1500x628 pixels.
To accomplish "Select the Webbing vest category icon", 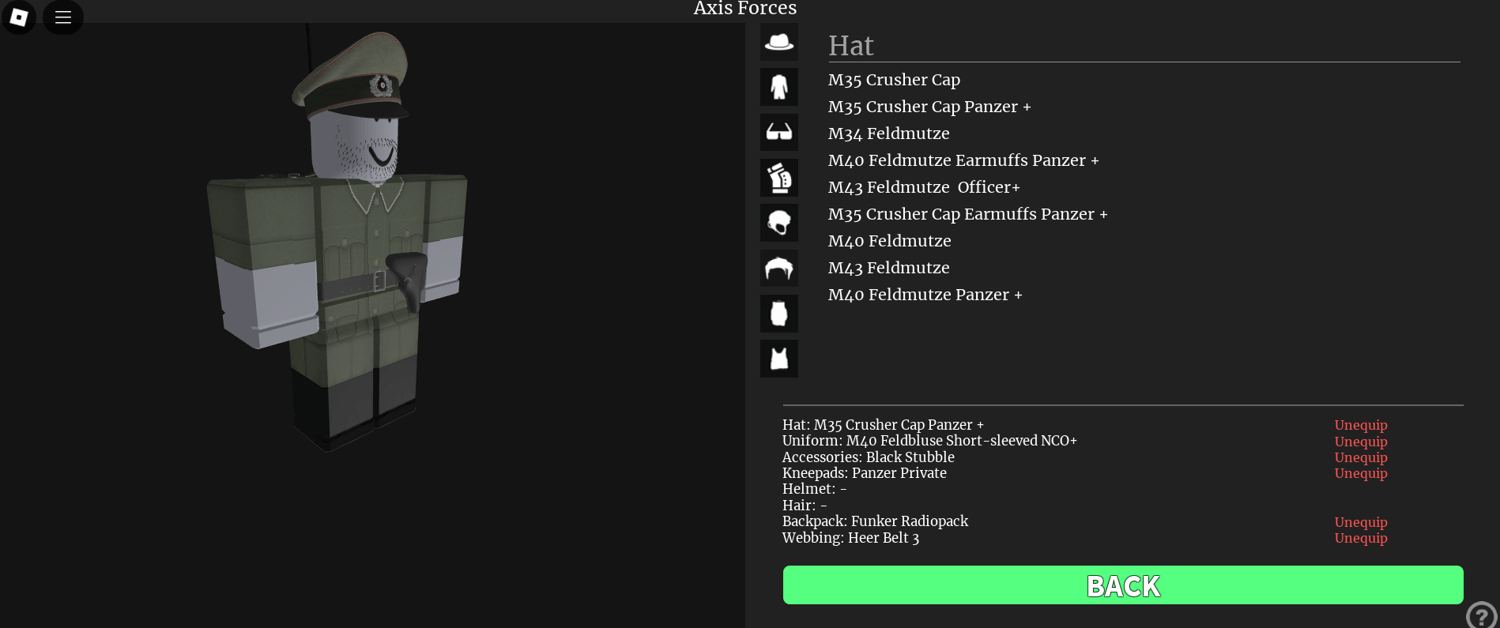I will 779,359.
